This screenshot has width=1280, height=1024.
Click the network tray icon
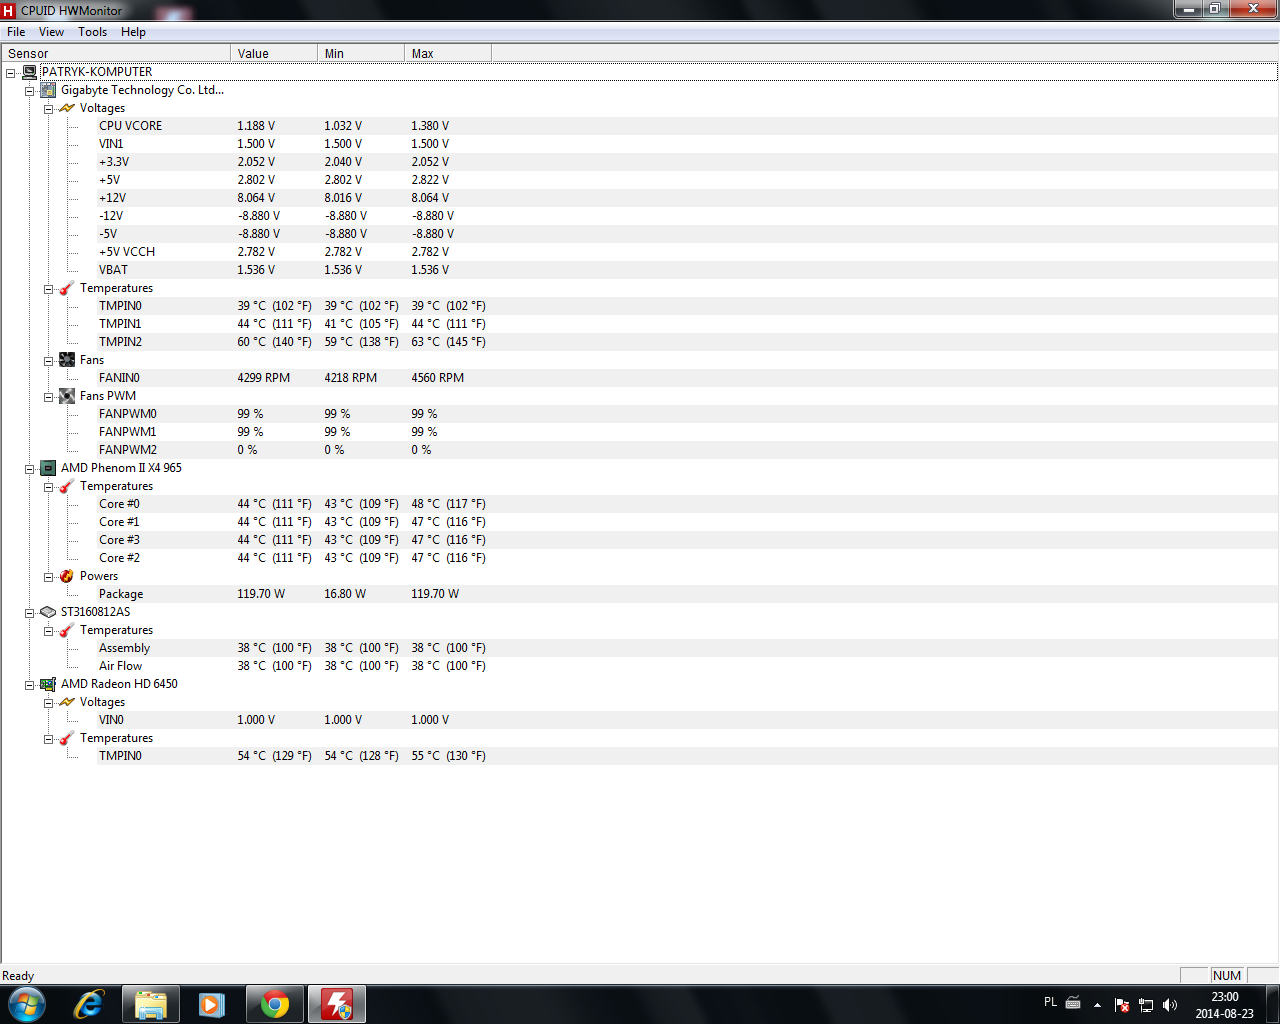pos(1146,1005)
